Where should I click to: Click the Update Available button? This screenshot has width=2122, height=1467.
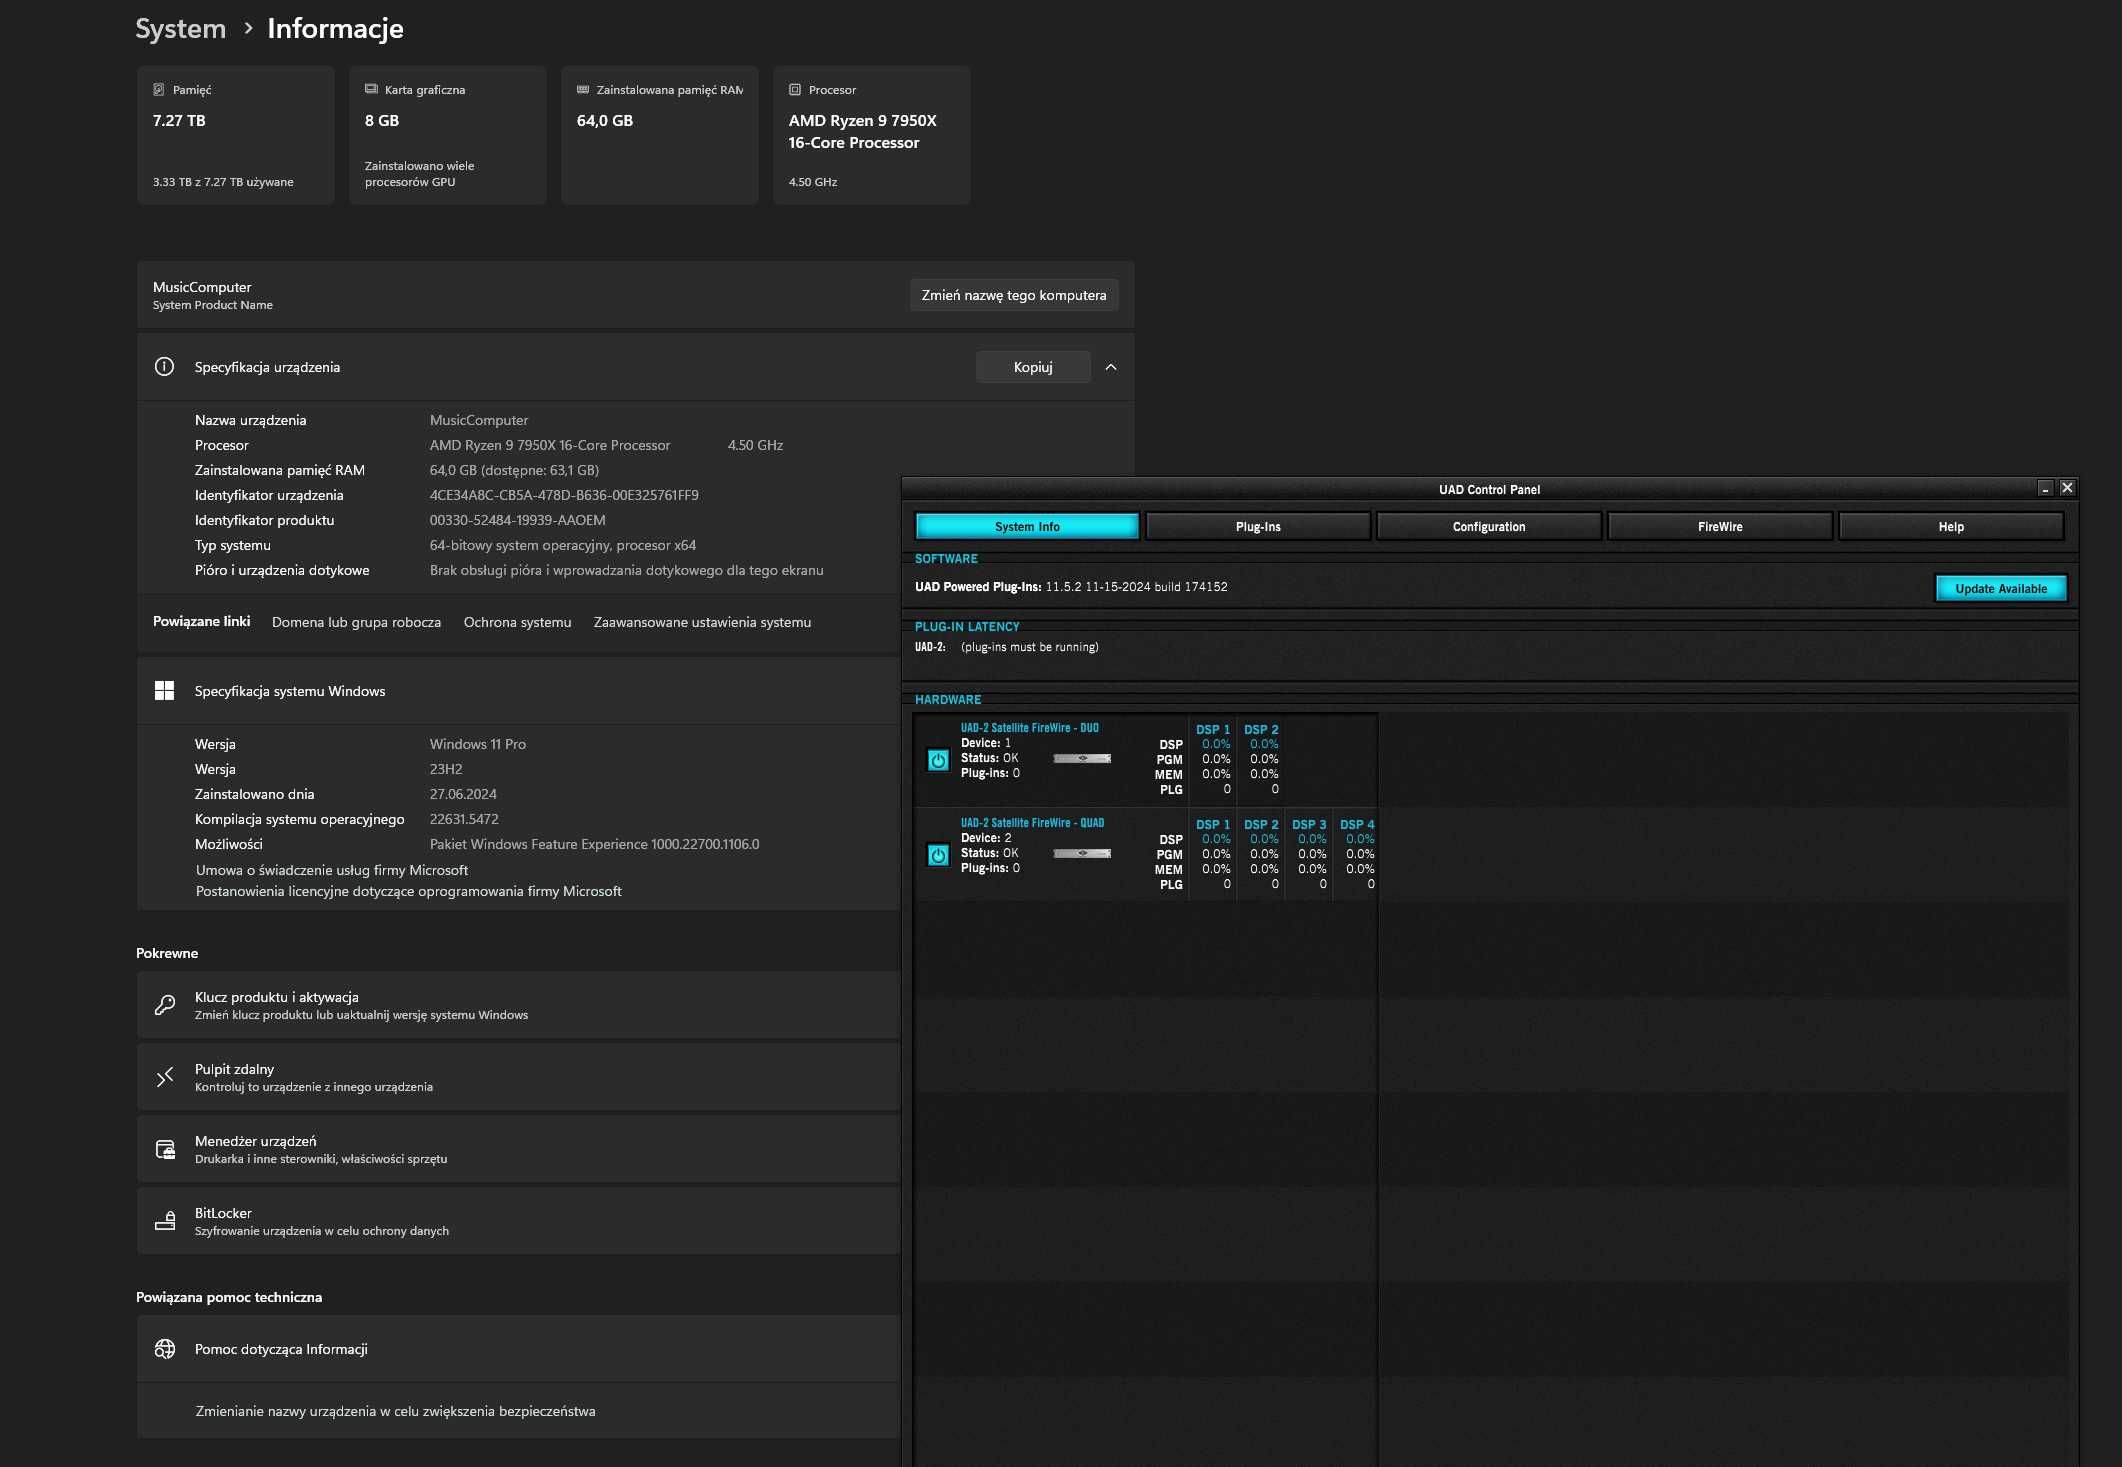point(2001,588)
